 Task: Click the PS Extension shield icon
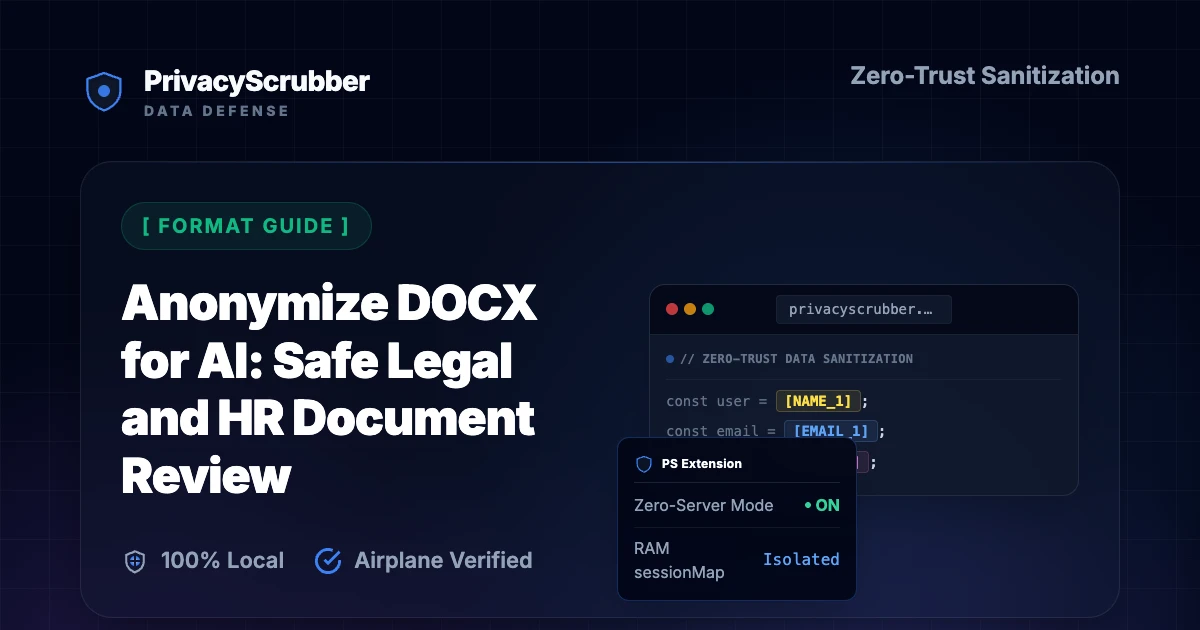point(644,464)
